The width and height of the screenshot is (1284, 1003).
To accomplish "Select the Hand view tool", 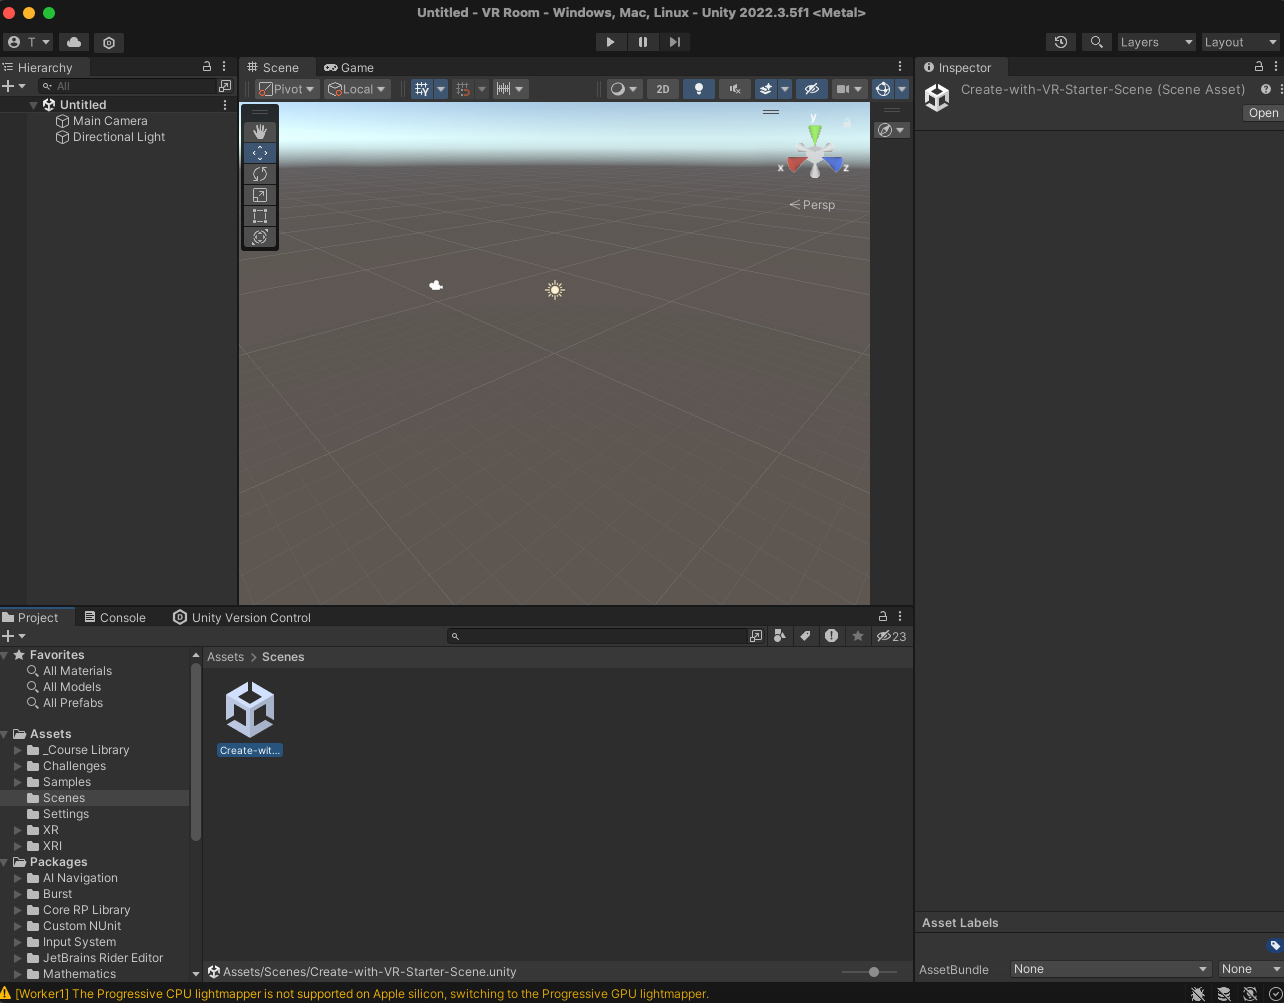I will click(260, 132).
